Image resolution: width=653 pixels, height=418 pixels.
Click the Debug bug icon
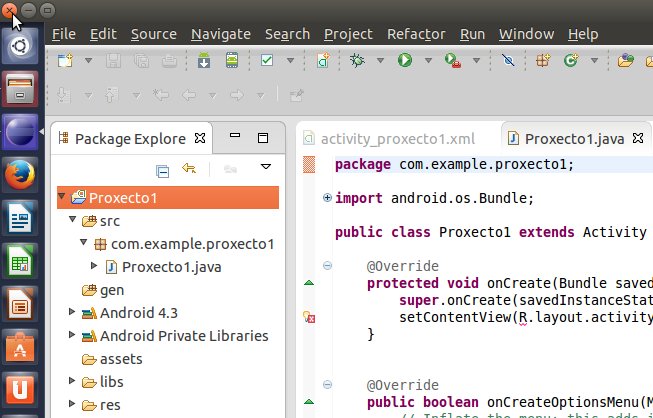click(x=357, y=61)
